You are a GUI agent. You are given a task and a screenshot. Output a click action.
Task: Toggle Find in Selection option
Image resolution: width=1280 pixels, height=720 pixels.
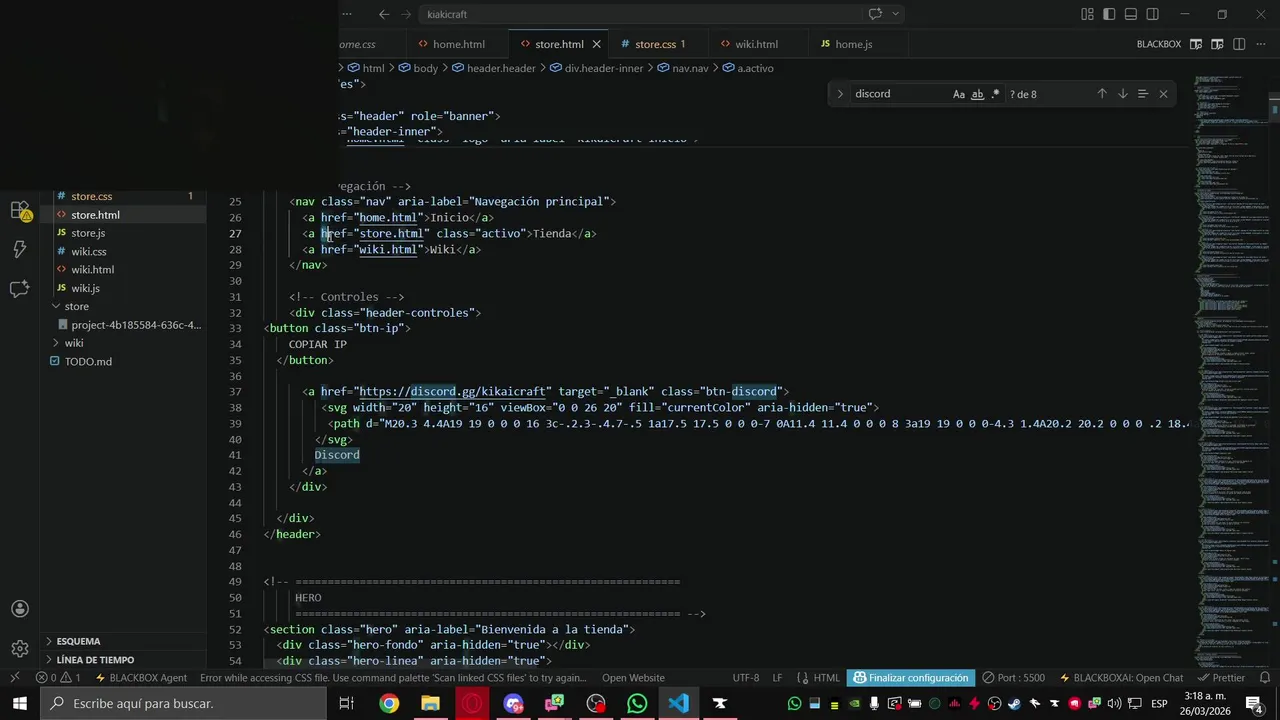[1142, 94]
